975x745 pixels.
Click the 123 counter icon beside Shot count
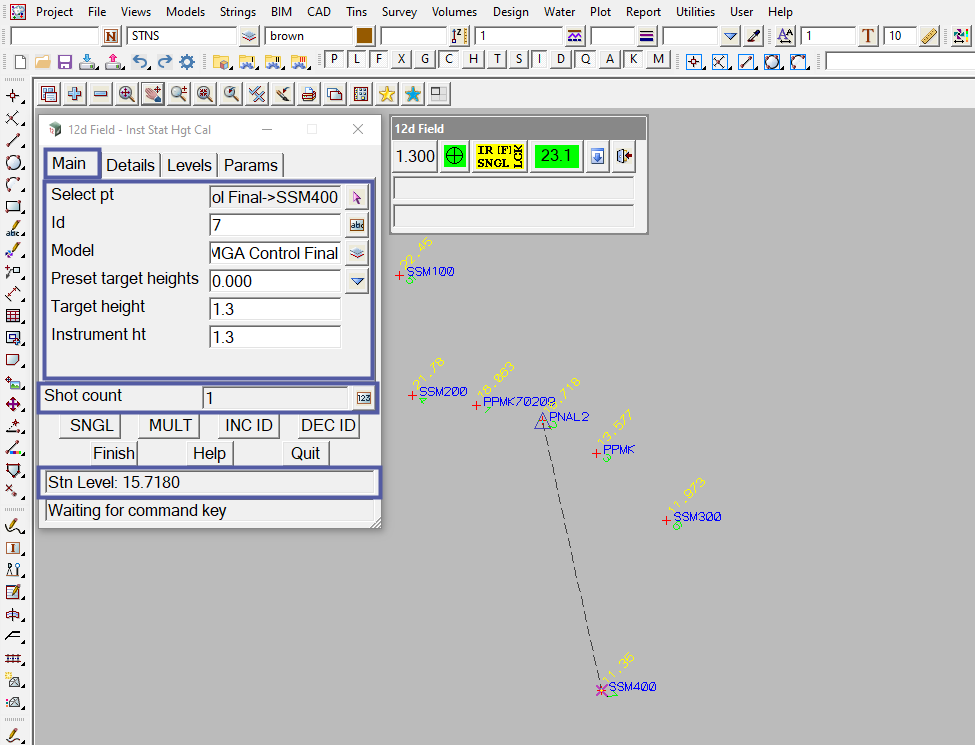click(363, 398)
